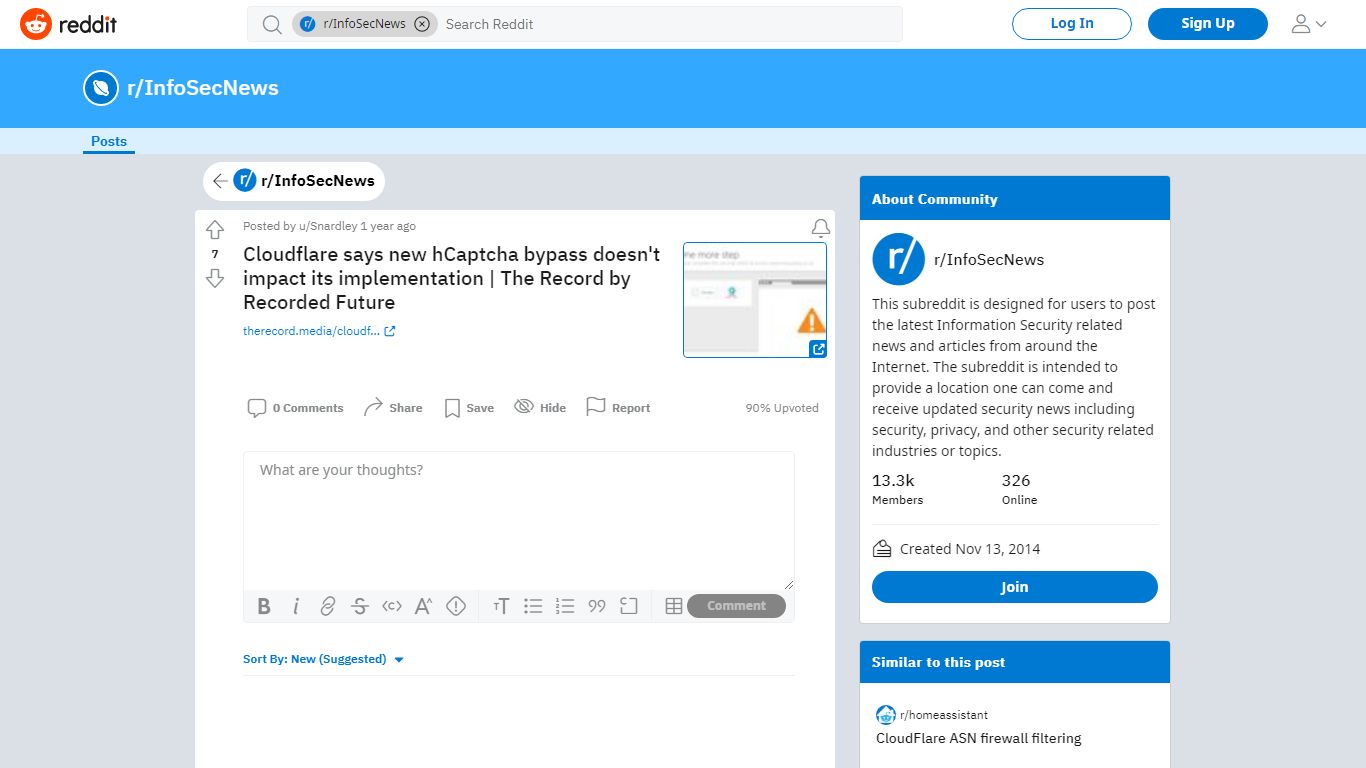Screen dimensions: 1366x768
Task: Insert a bulleted list
Action: coord(534,606)
